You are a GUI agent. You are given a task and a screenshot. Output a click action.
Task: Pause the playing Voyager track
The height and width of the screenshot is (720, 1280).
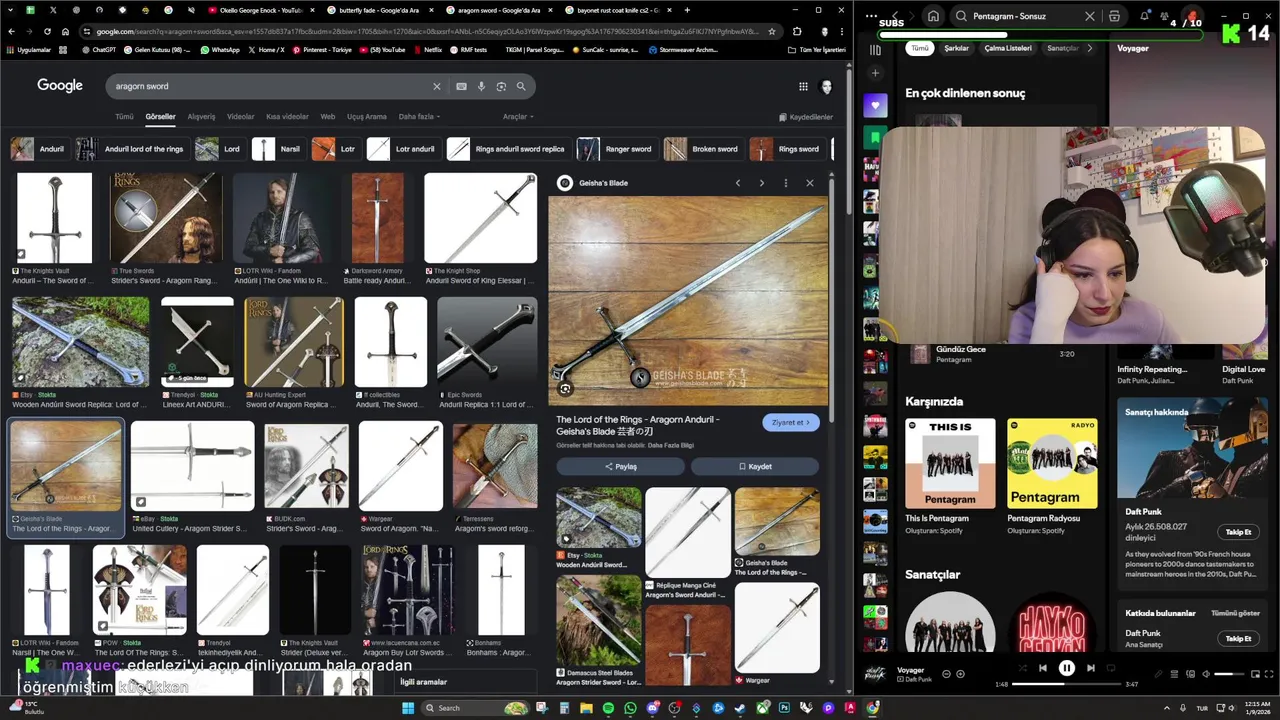1067,668
